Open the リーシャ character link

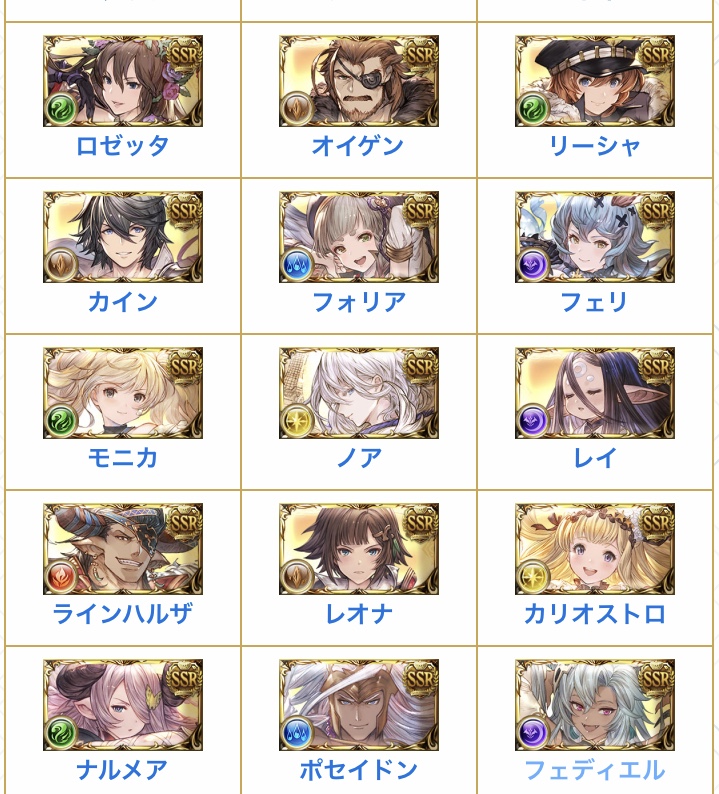coord(594,146)
